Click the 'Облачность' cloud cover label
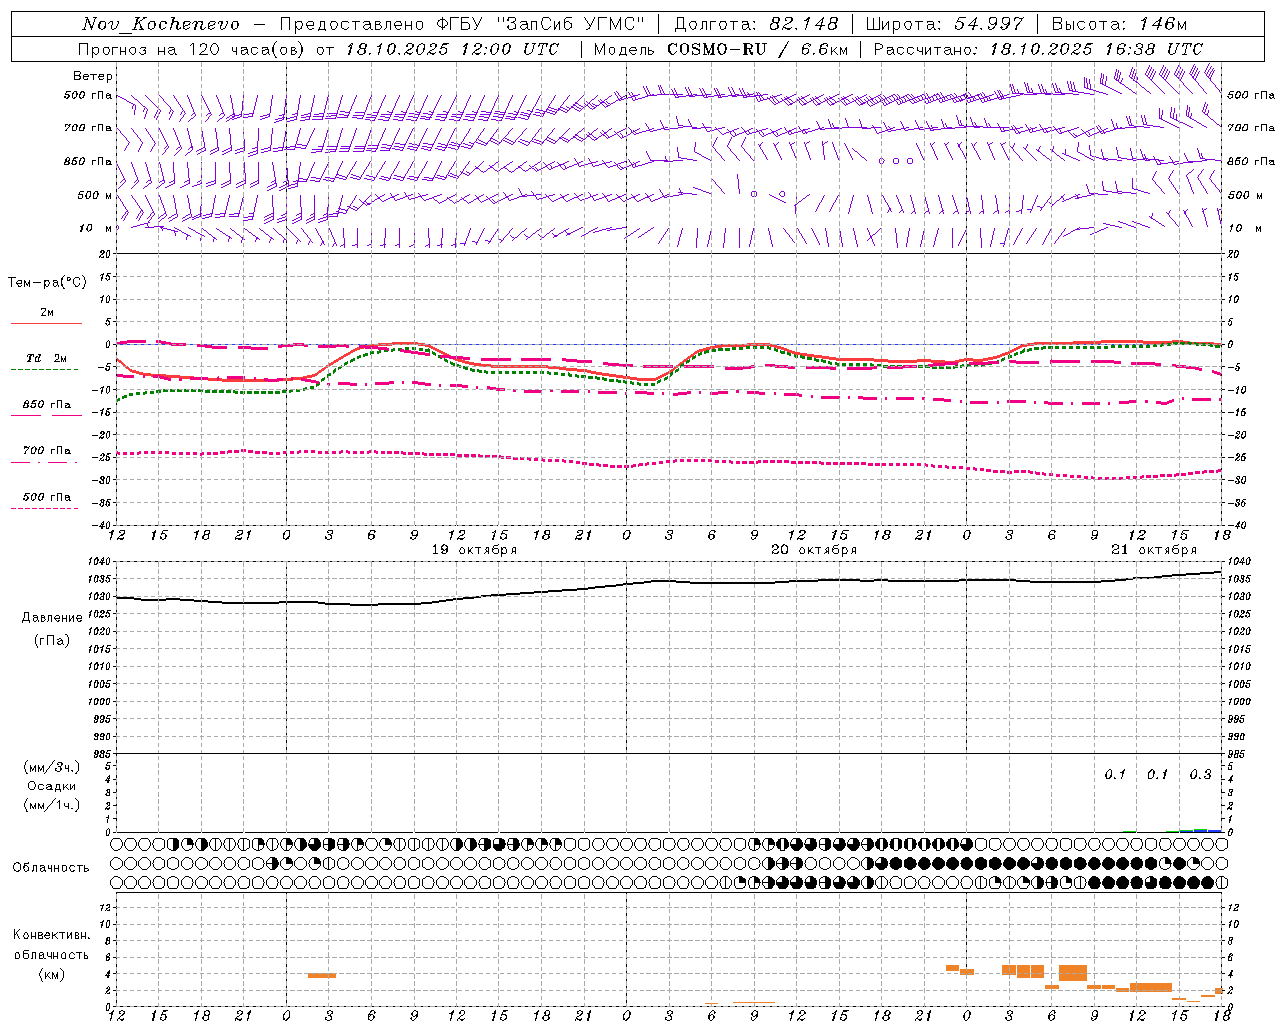The image size is (1280, 1024). click(51, 868)
